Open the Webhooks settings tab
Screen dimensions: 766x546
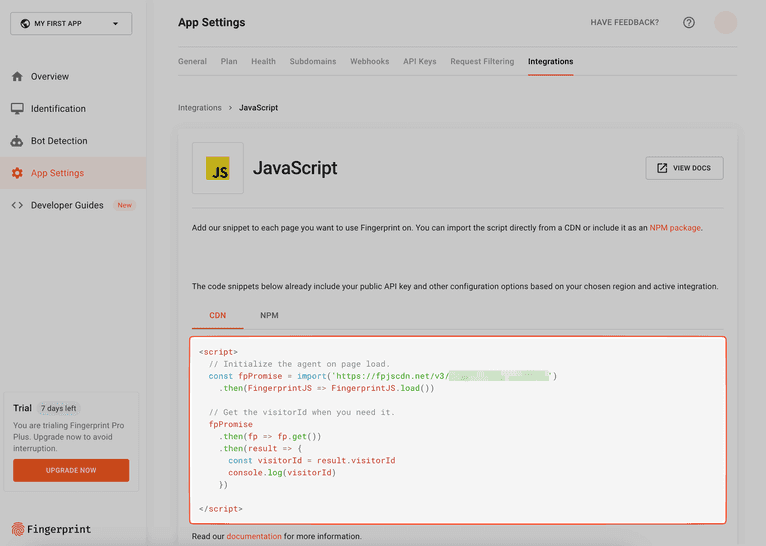[x=369, y=62]
